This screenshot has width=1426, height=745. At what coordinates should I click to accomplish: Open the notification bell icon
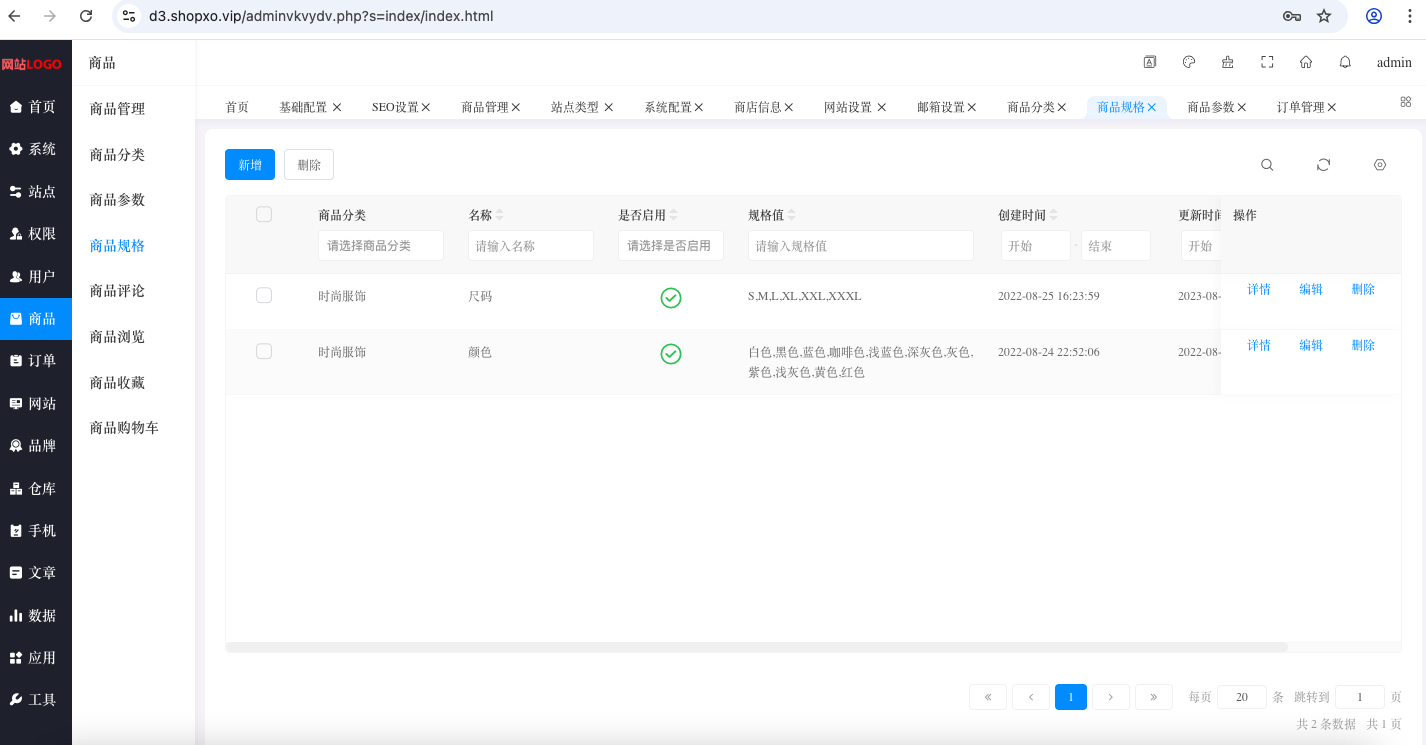click(x=1345, y=62)
